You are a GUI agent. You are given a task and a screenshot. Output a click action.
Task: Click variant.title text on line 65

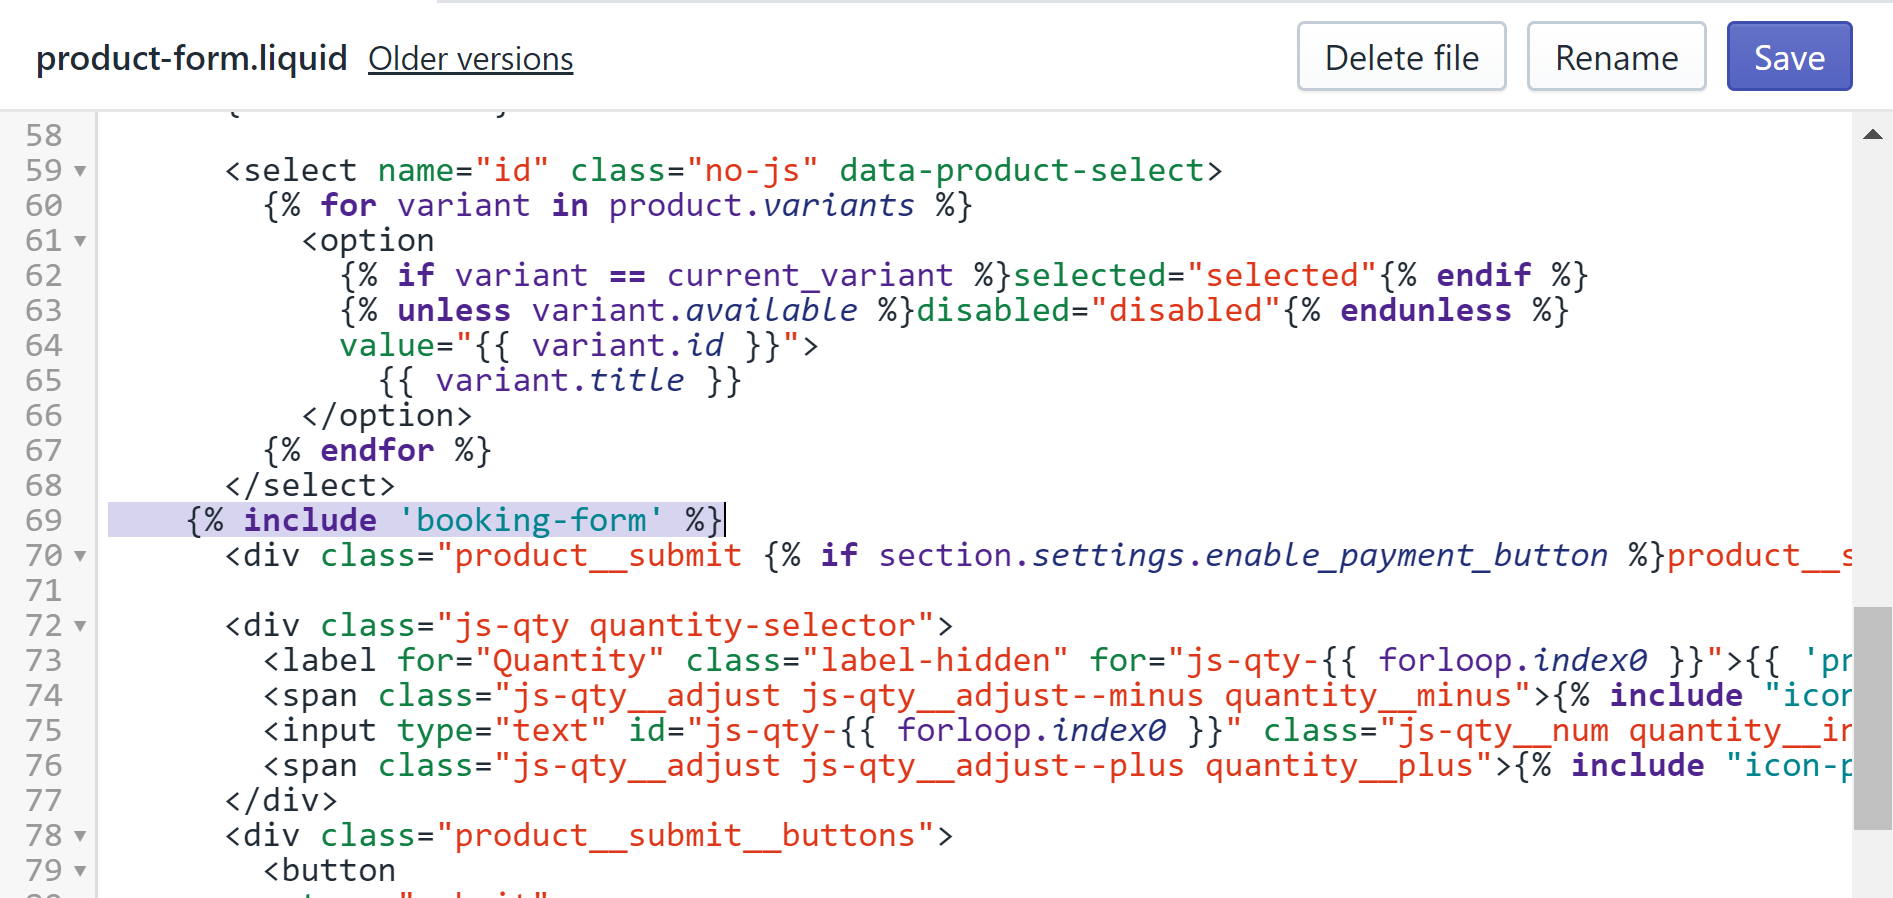[560, 380]
